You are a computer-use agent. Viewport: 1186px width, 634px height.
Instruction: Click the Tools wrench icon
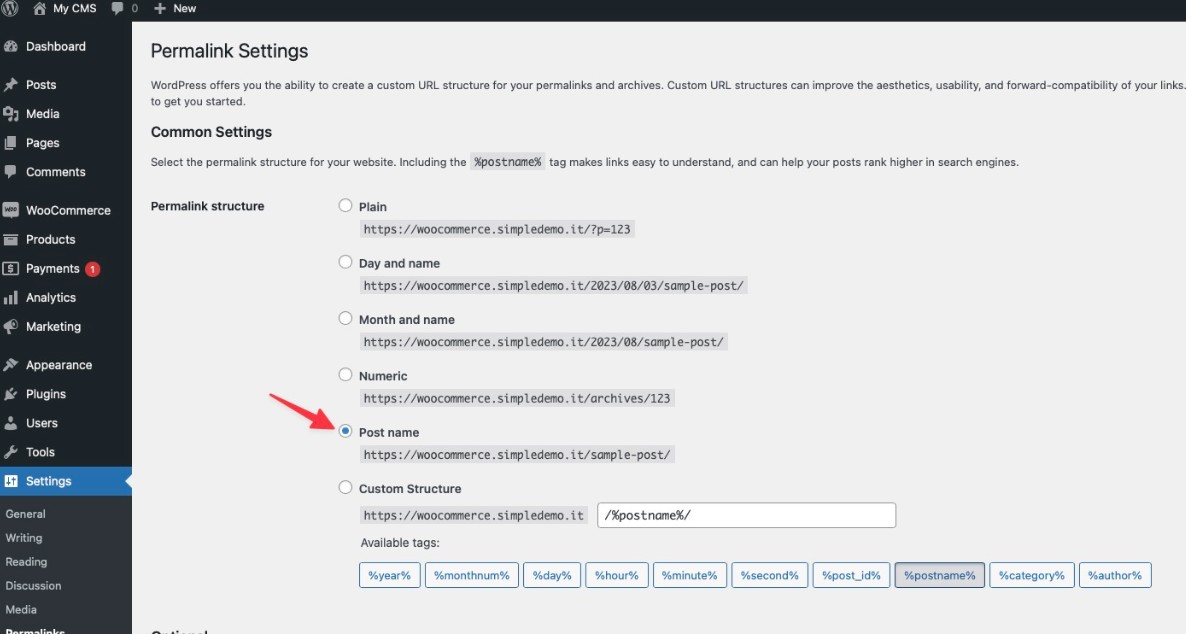coord(11,452)
